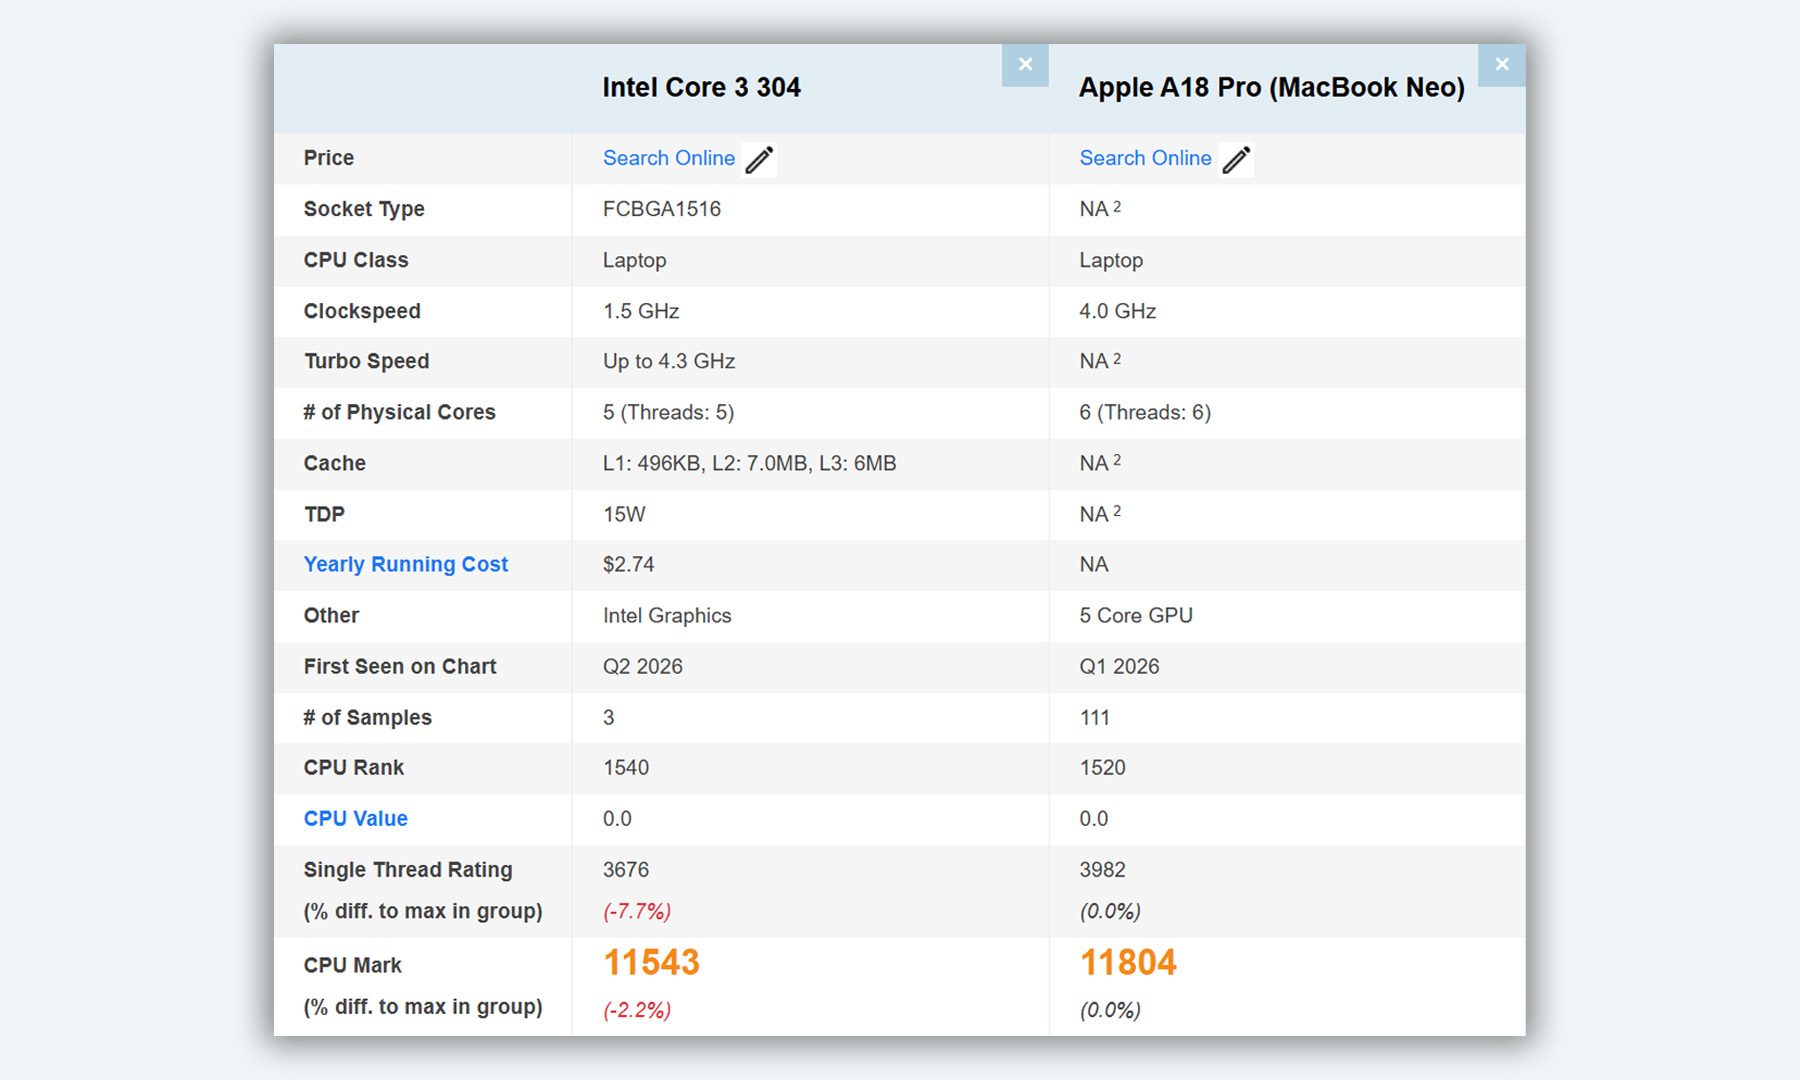
Task: Click CPU Class row label
Action: (x=356, y=260)
